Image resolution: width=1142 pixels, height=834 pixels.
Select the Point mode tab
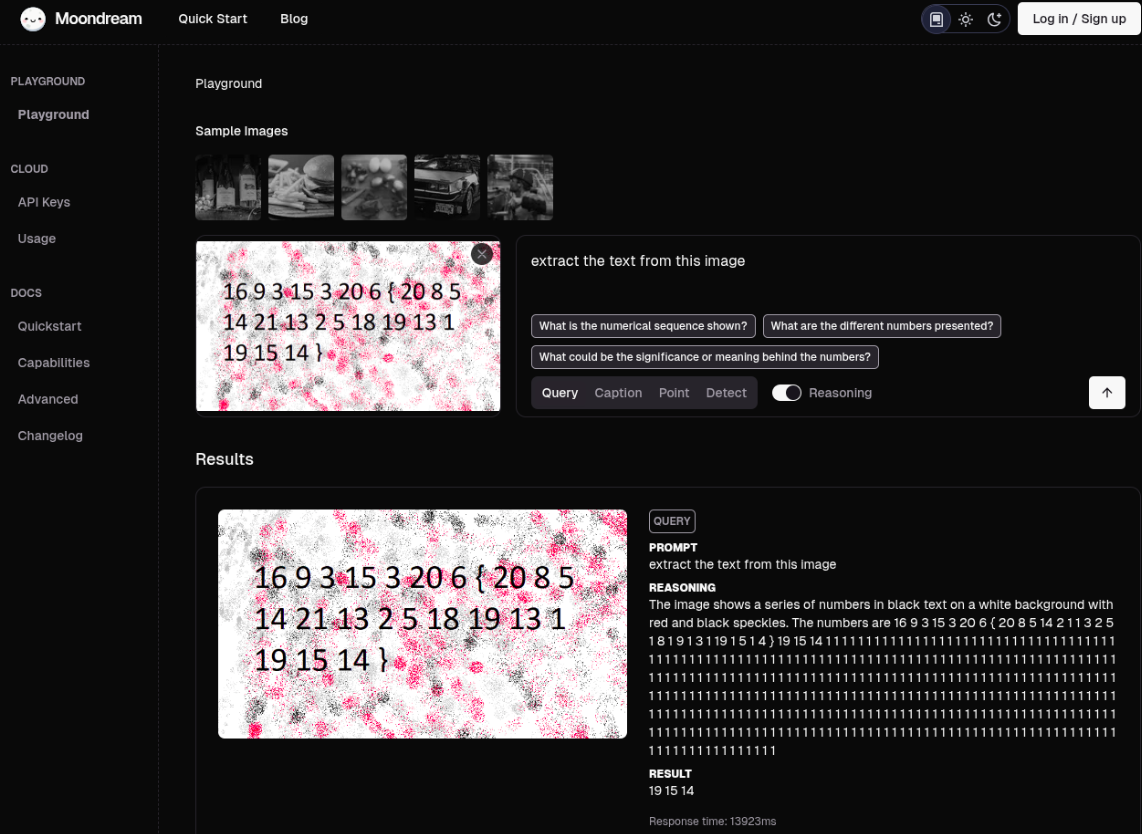point(674,393)
